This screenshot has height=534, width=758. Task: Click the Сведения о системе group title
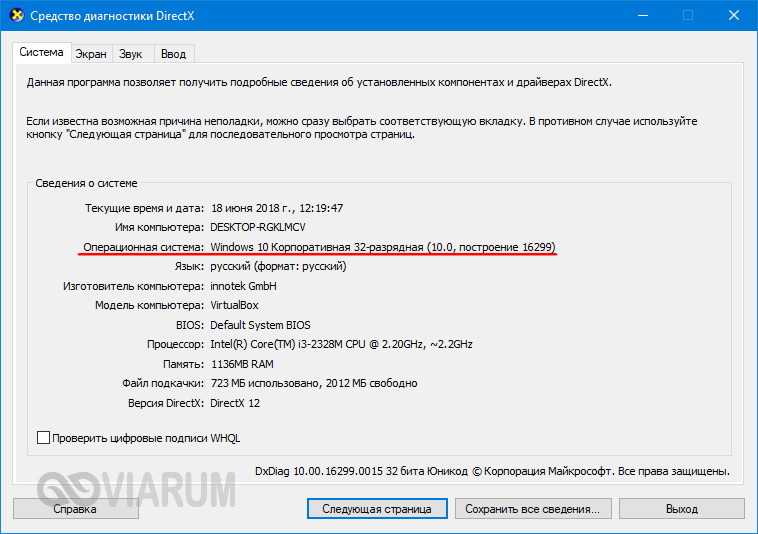point(87,183)
